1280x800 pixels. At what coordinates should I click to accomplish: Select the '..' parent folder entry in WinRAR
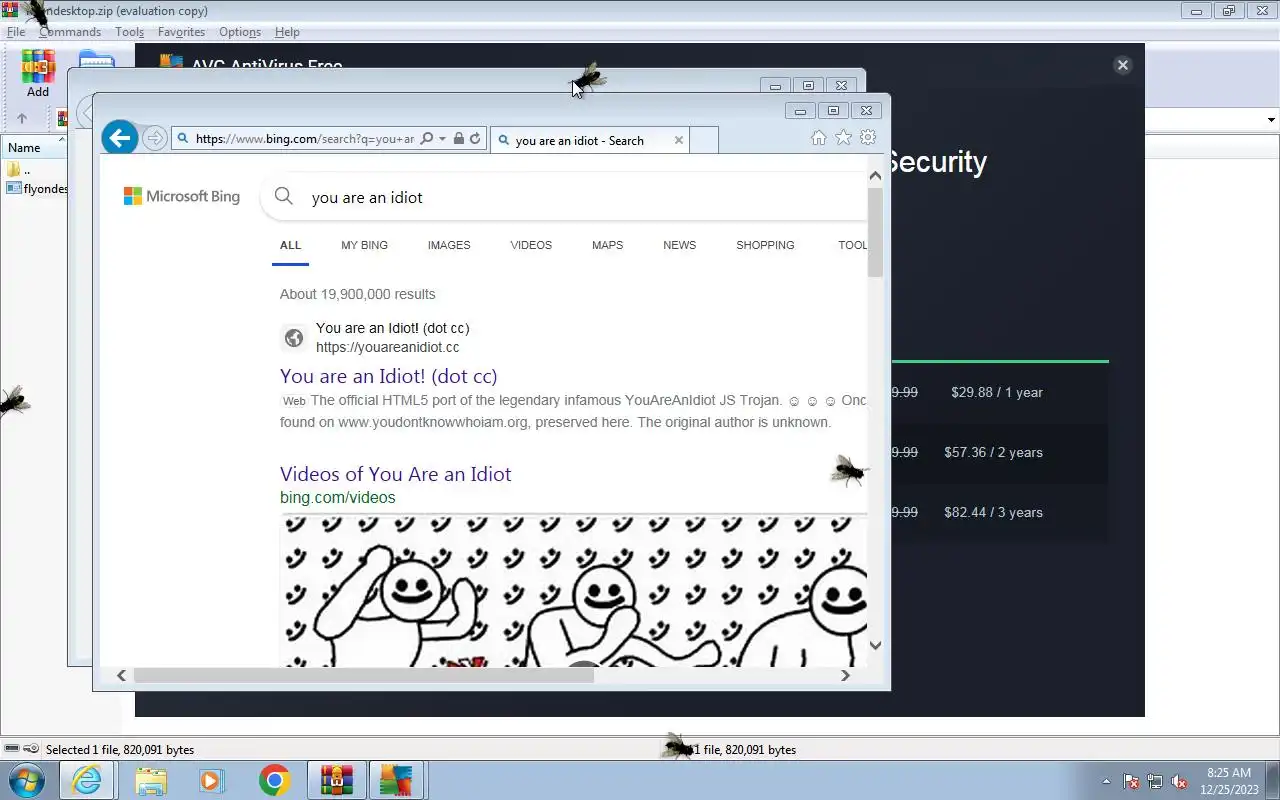point(18,169)
